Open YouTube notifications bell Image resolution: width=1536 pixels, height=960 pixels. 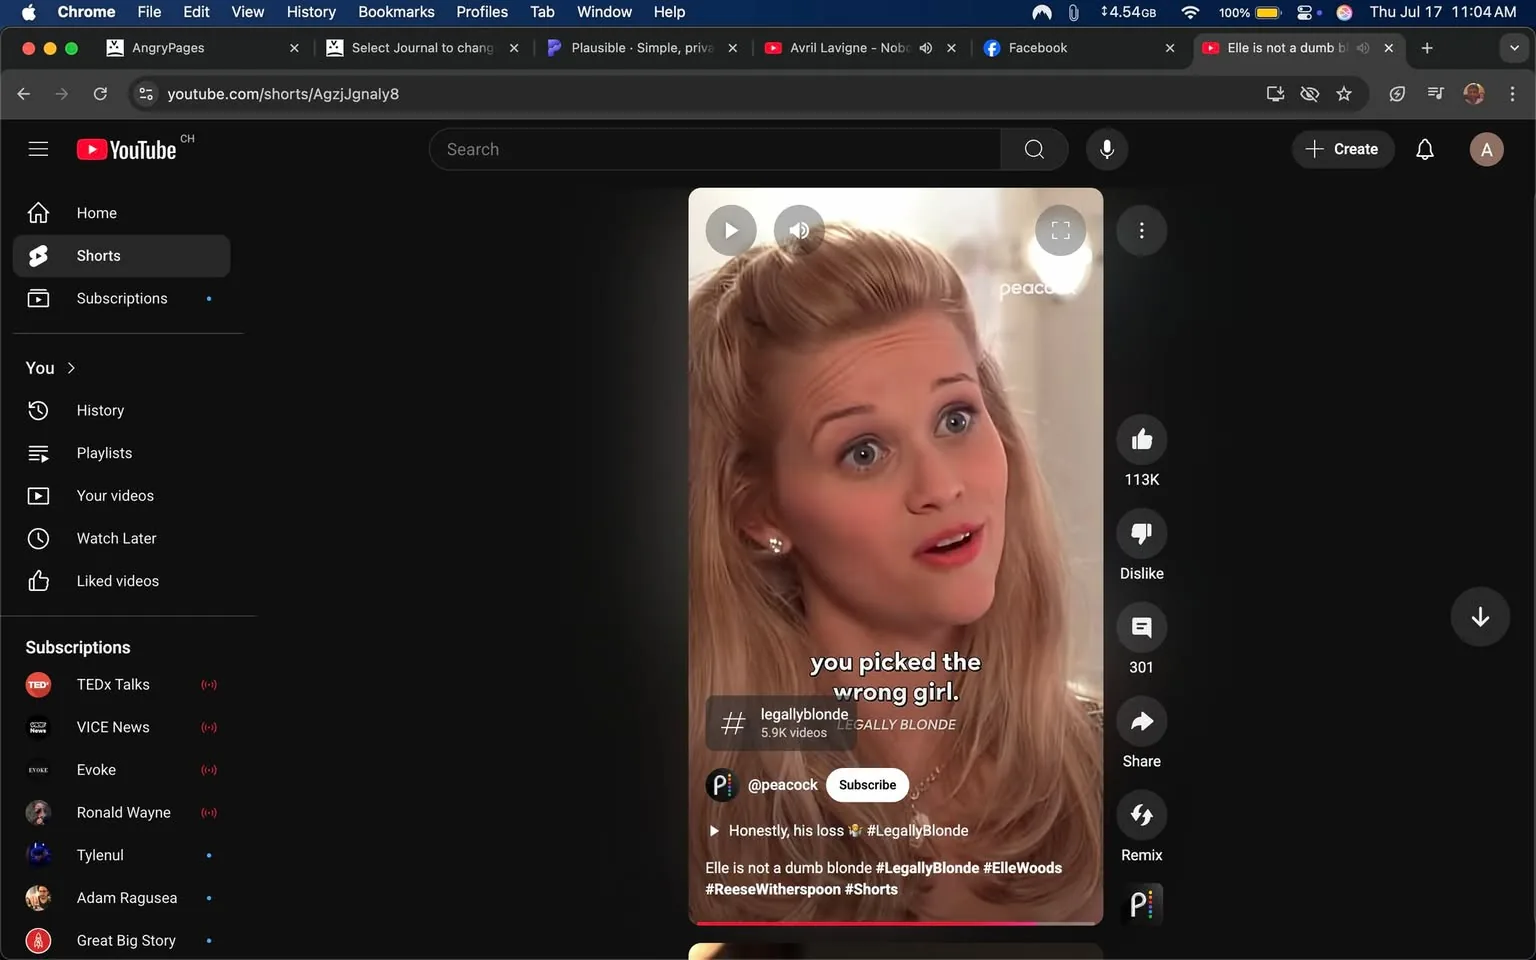point(1424,149)
